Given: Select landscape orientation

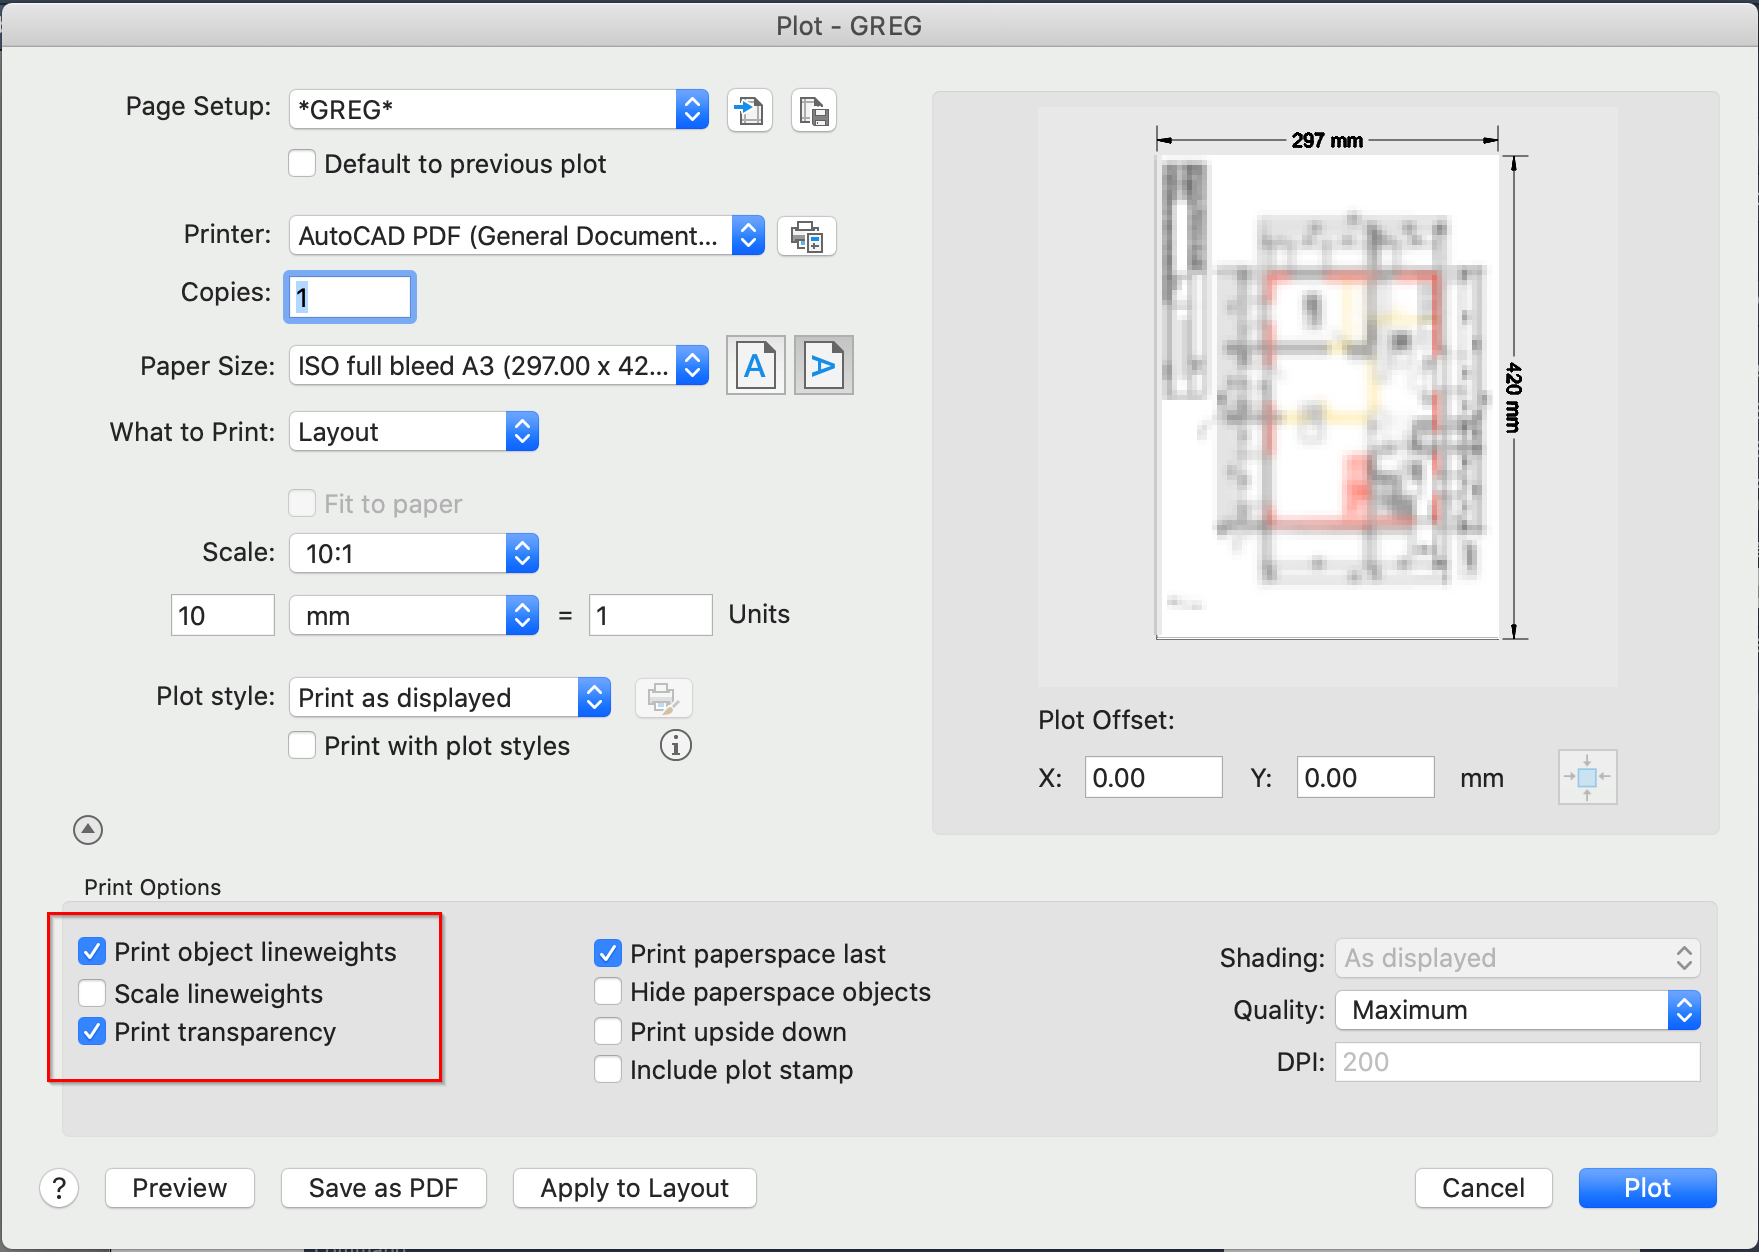Looking at the screenshot, I should coord(822,365).
